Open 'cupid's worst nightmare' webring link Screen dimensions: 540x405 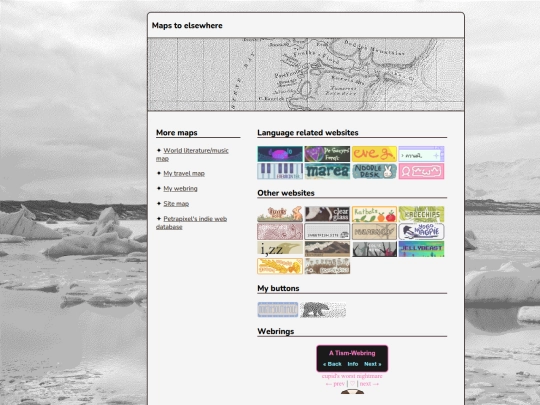coord(352,376)
